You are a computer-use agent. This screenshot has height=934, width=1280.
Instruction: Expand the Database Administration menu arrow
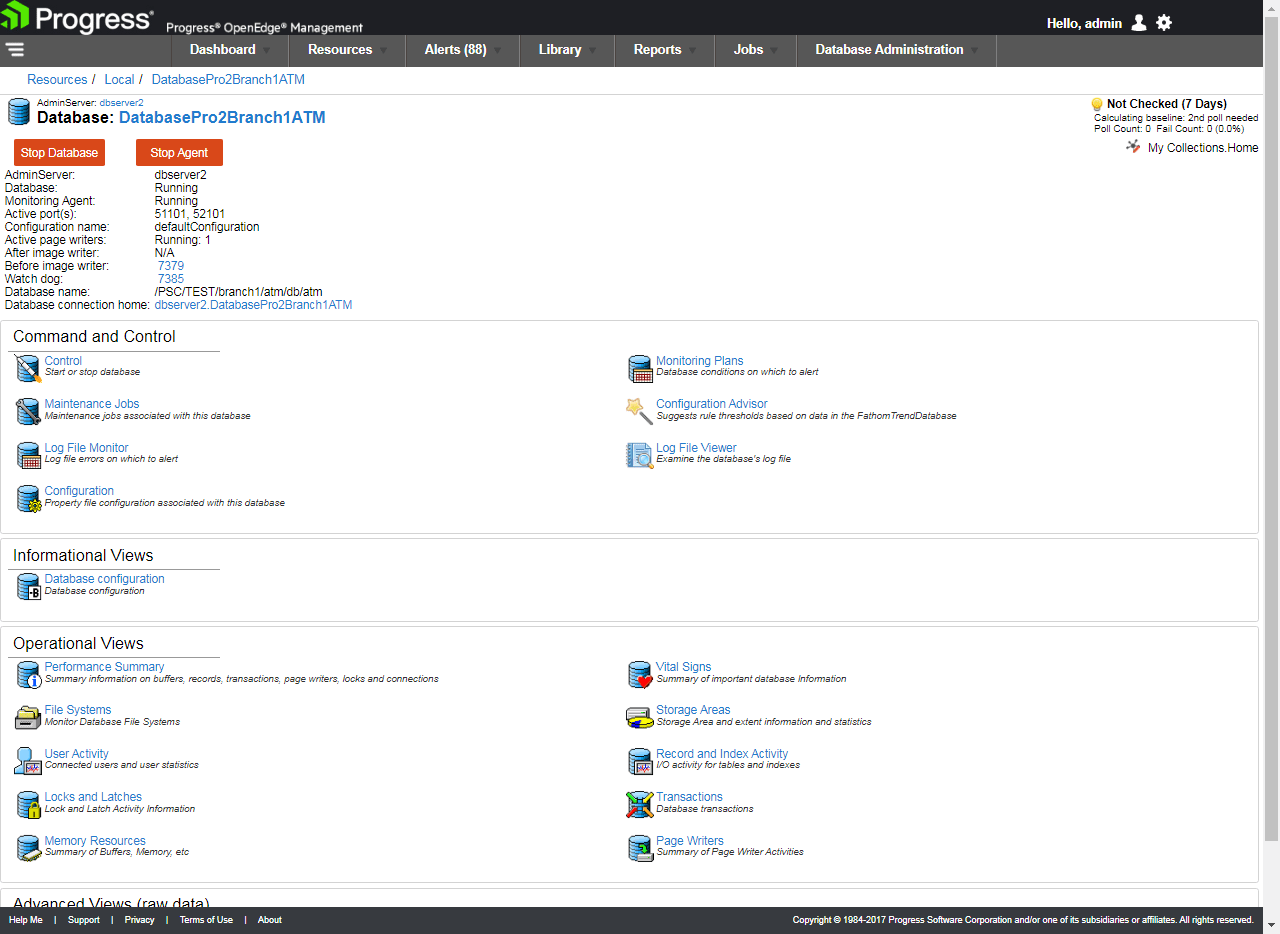coord(974,50)
